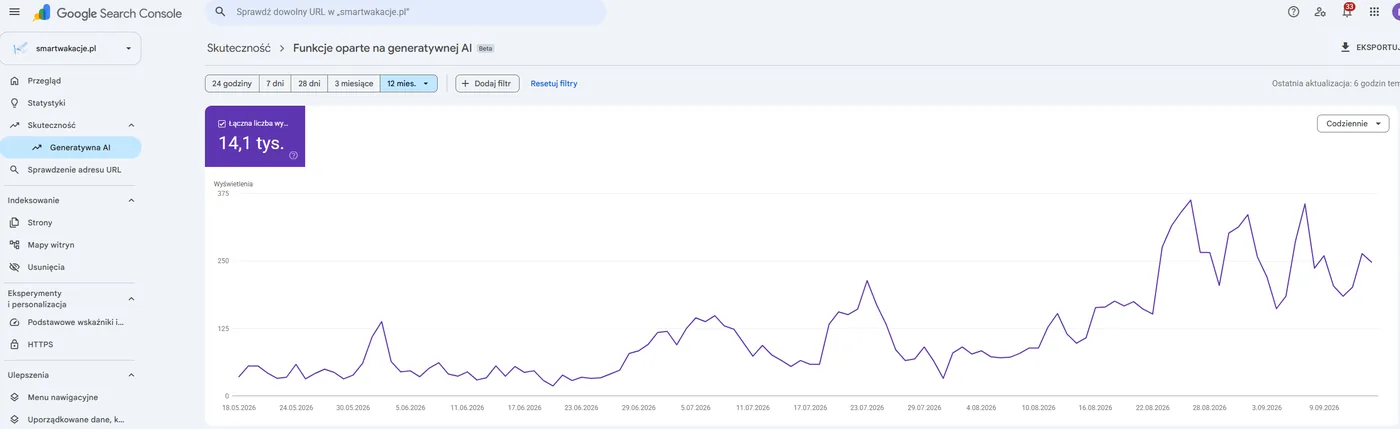Click the 28.08.2026 date axis label

tap(1209, 408)
